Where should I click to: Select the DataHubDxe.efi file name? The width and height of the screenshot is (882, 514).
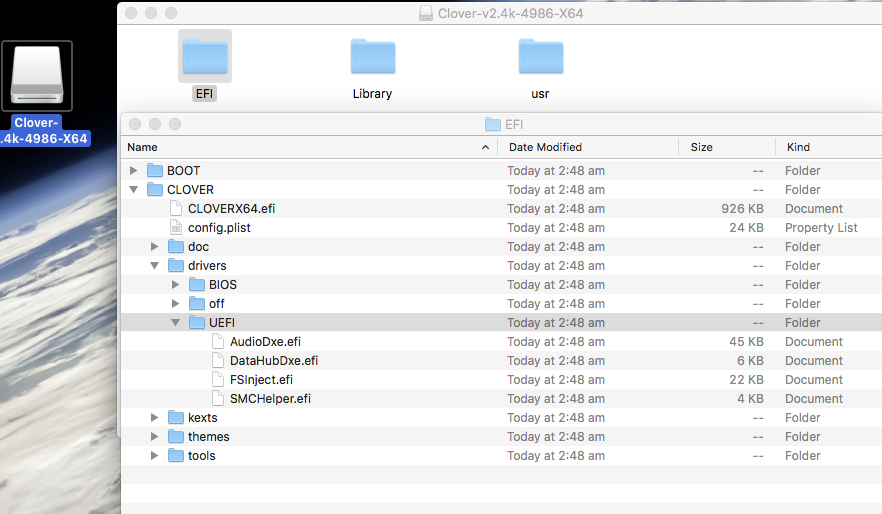point(274,360)
